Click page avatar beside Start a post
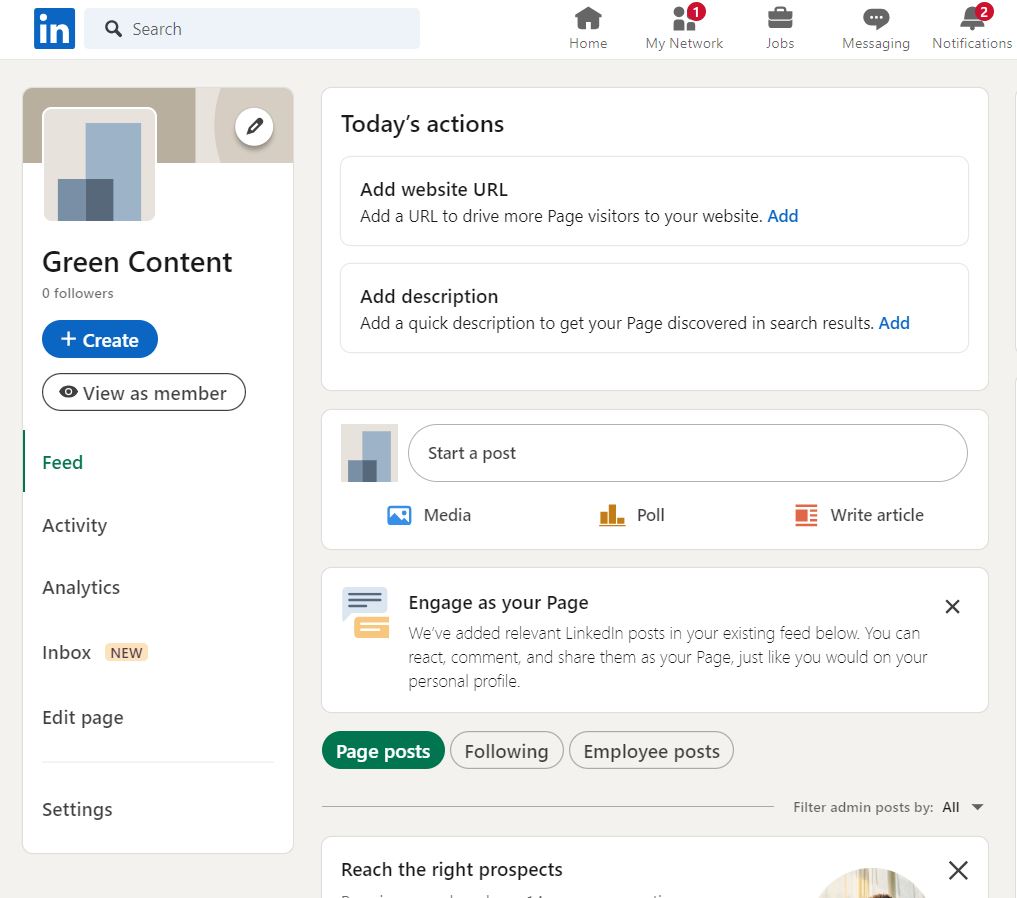 pos(370,453)
